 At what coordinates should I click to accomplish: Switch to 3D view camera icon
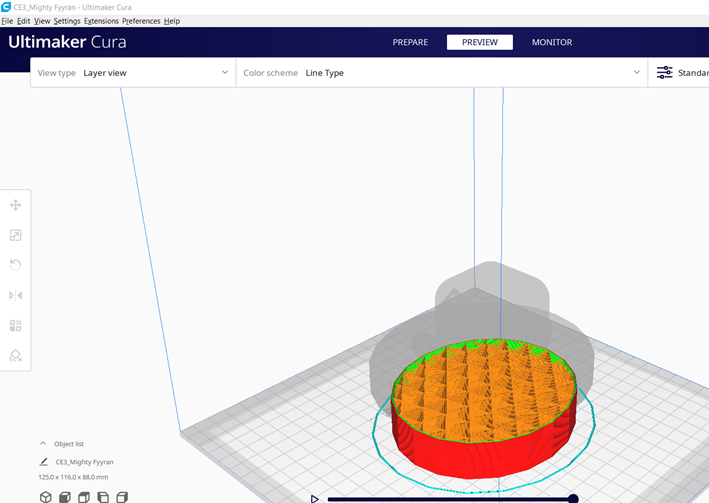pyautogui.click(x=46, y=497)
